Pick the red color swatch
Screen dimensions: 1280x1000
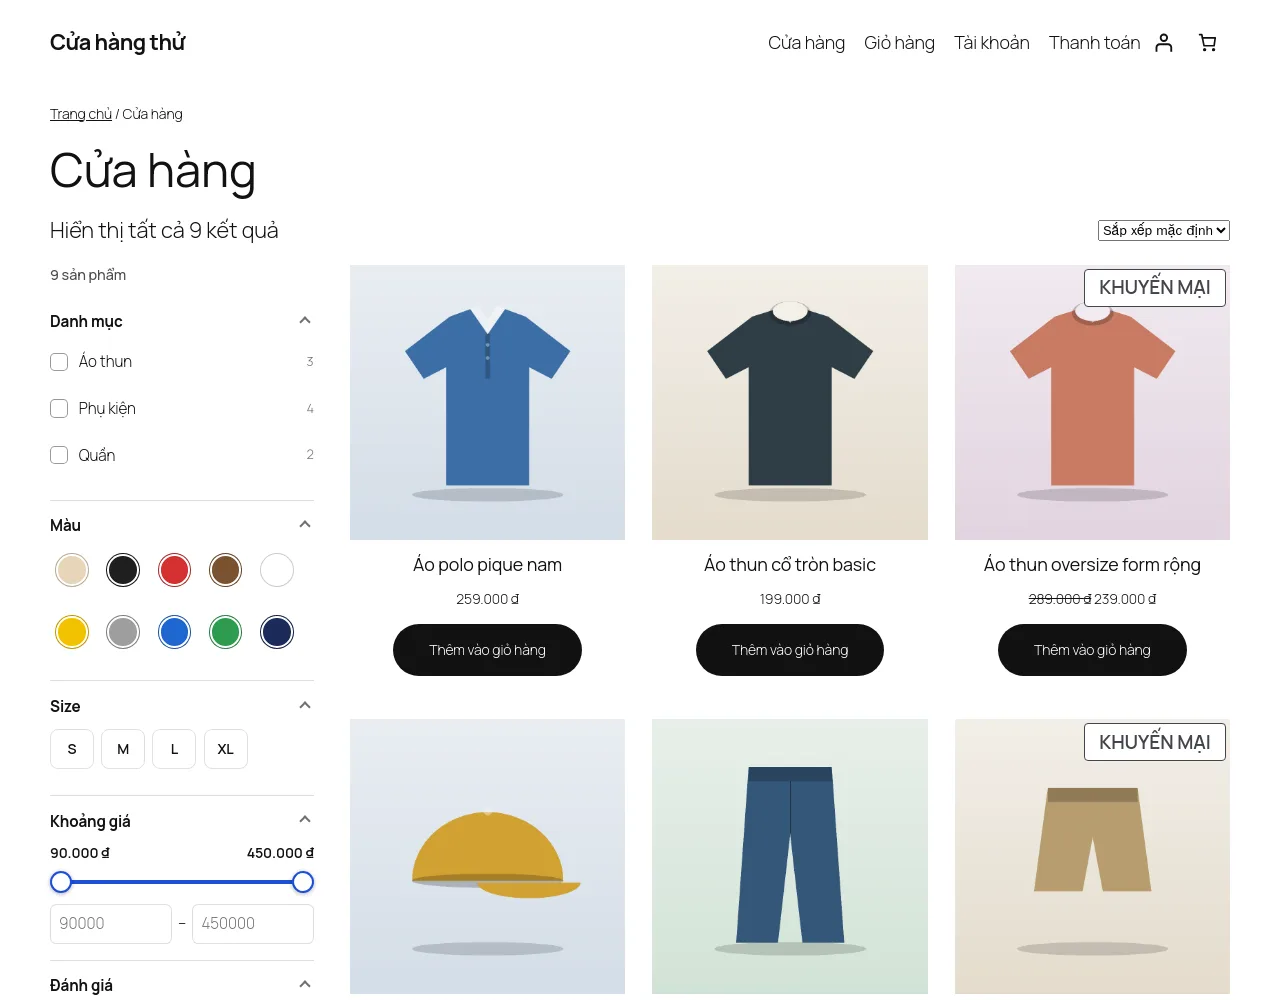tap(175, 570)
